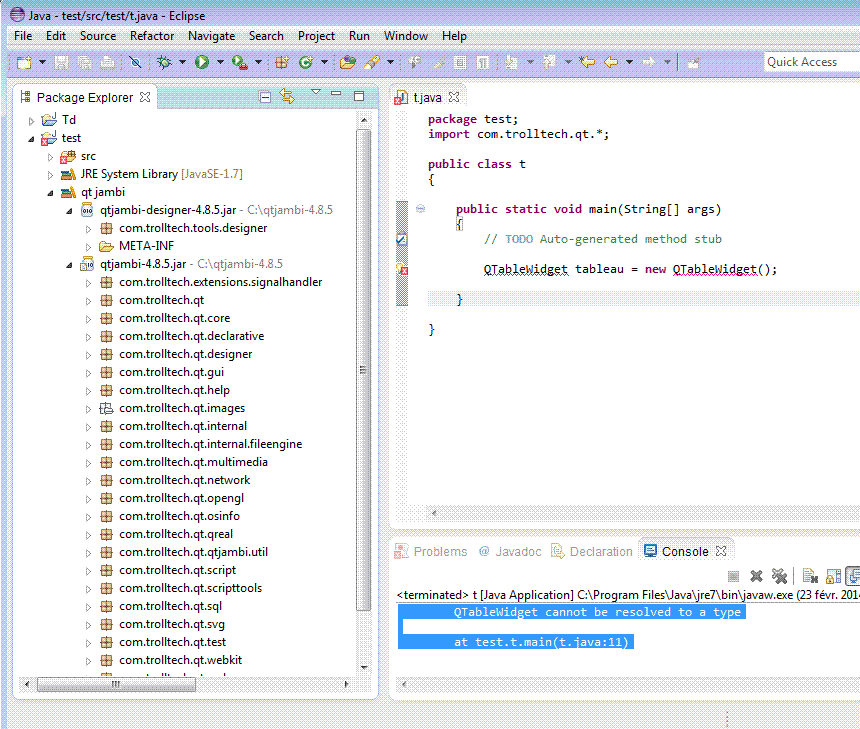The image size is (860, 729).
Task: Collapse All in Package Explorer
Action: [265, 97]
